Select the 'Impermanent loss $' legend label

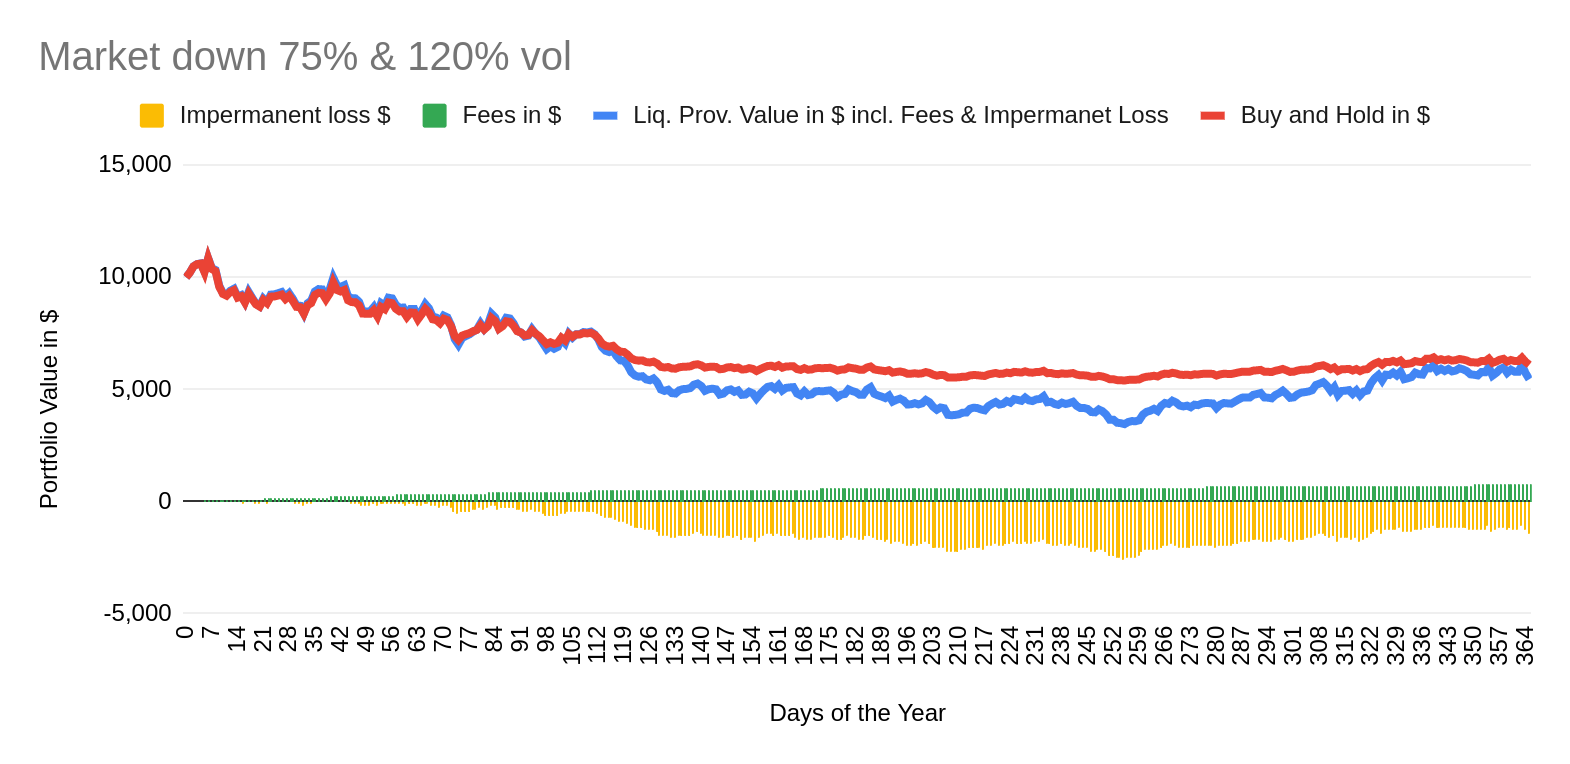click(284, 116)
